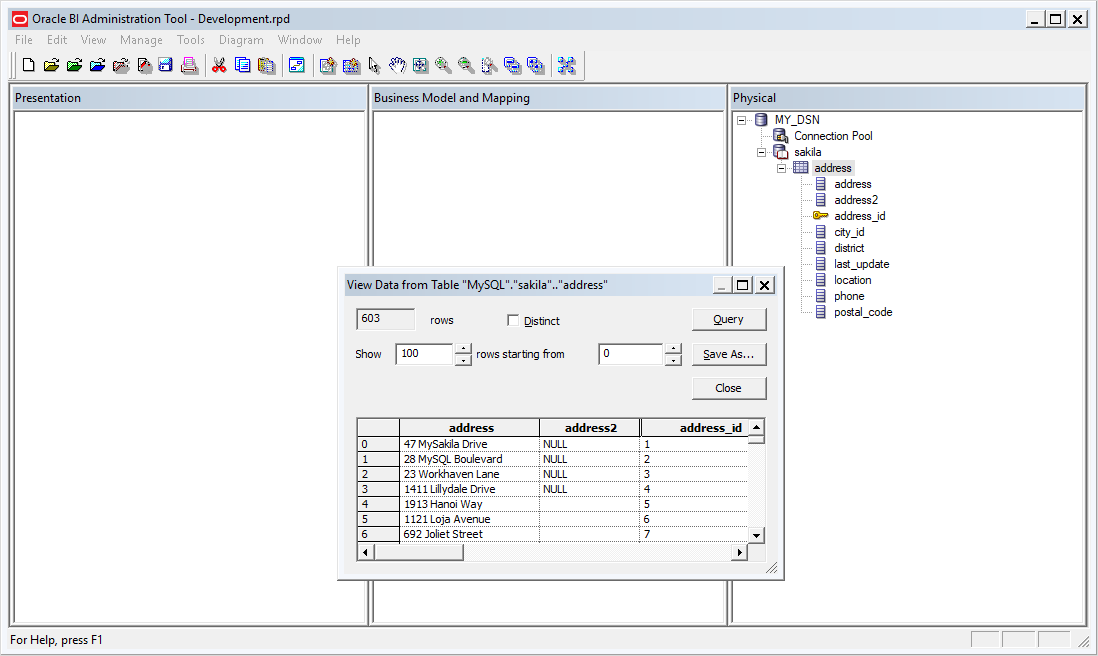Click the Print icon in toolbar
Viewport: 1098px width, 656px height.
point(189,65)
